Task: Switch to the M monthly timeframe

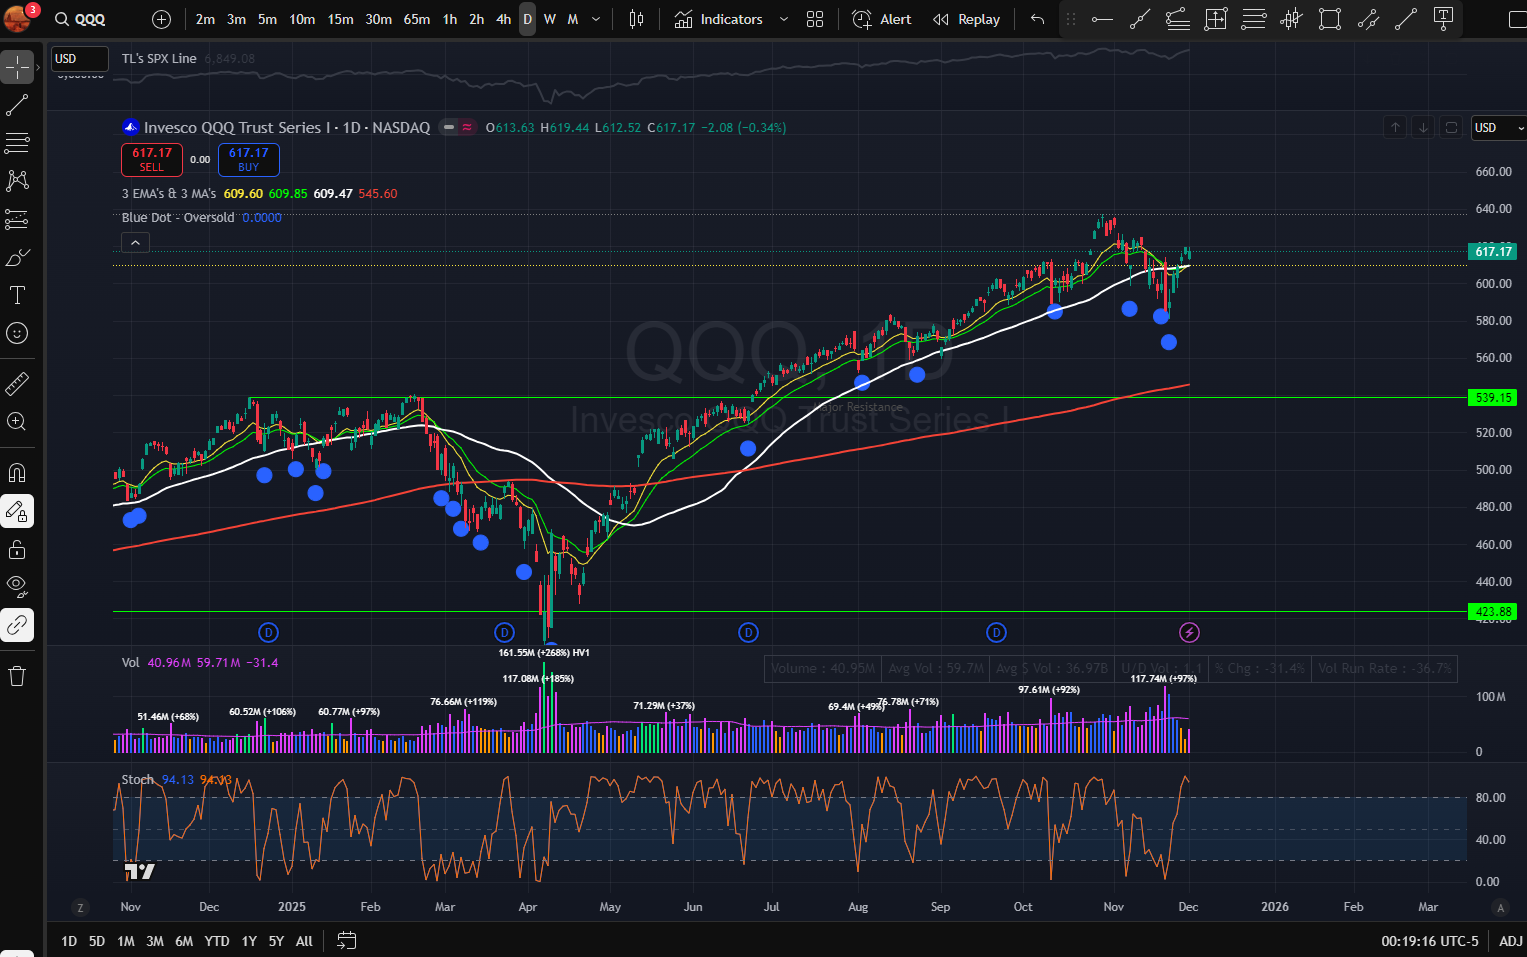Action: [573, 19]
